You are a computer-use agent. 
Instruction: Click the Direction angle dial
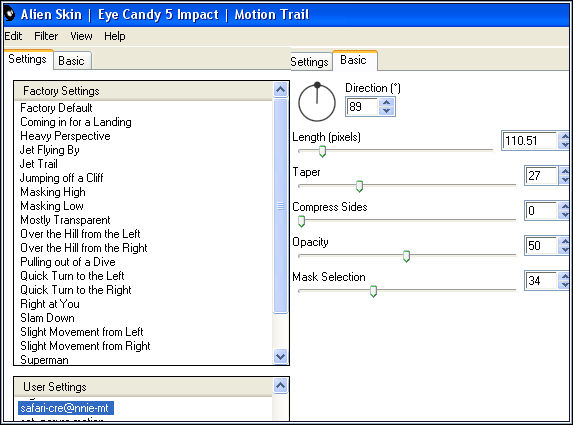tap(317, 103)
